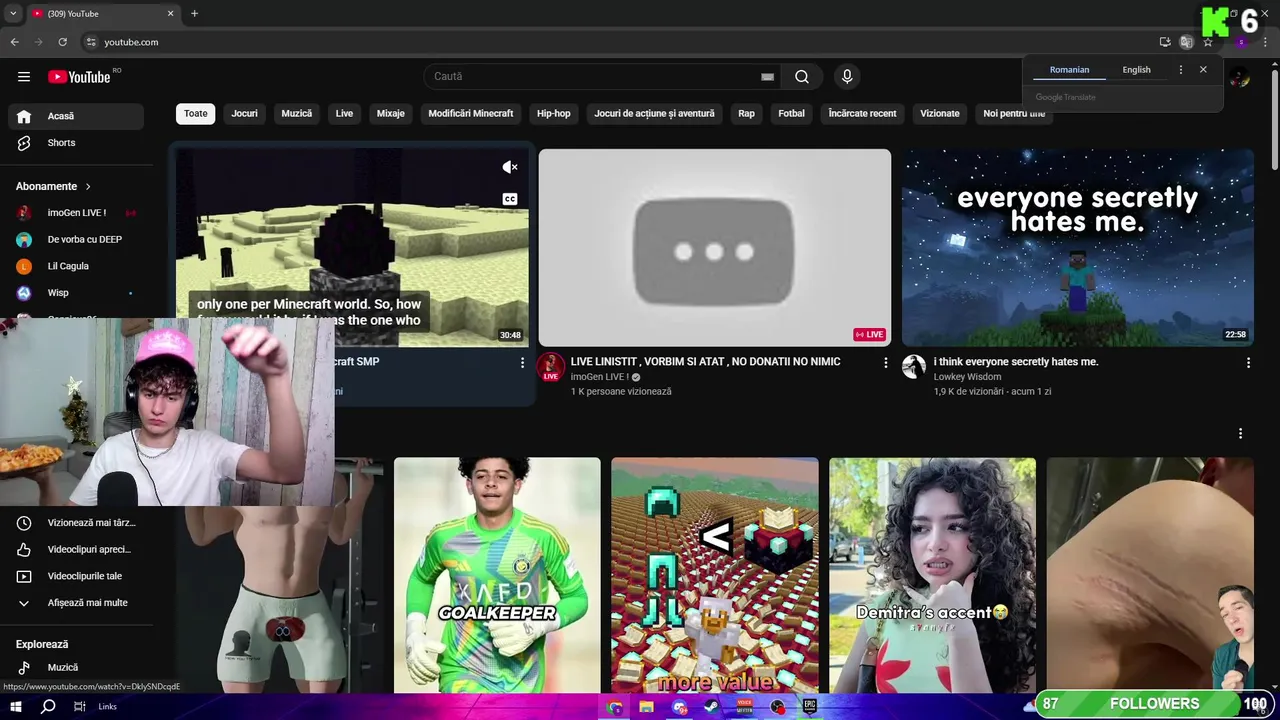Expand the Abonamente section arrow
Screen dimensions: 1280x720
pyautogui.click(x=88, y=187)
